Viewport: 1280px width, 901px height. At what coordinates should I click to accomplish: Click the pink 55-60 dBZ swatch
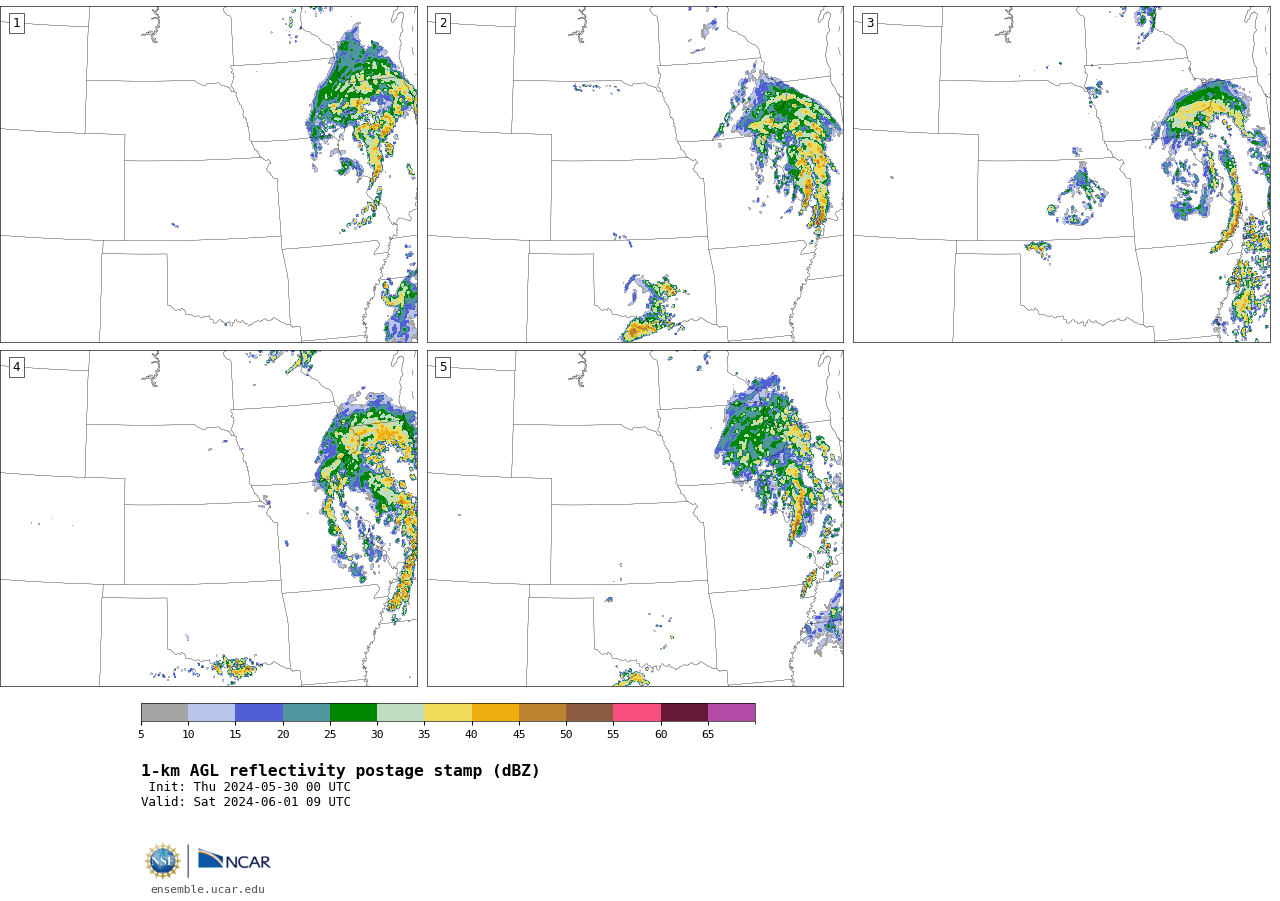637,713
